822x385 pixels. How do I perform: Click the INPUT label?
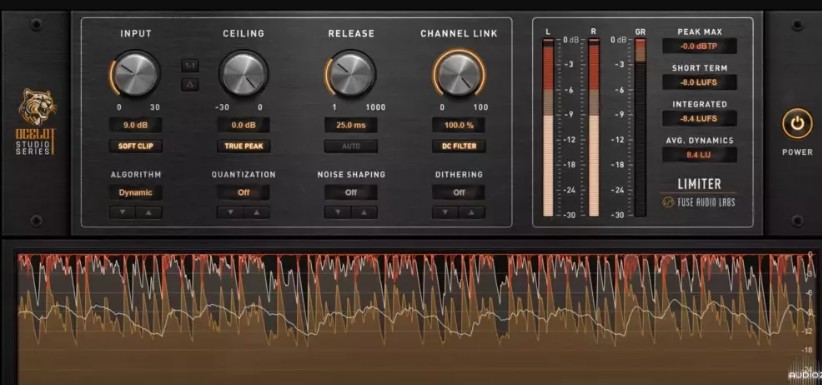click(136, 34)
